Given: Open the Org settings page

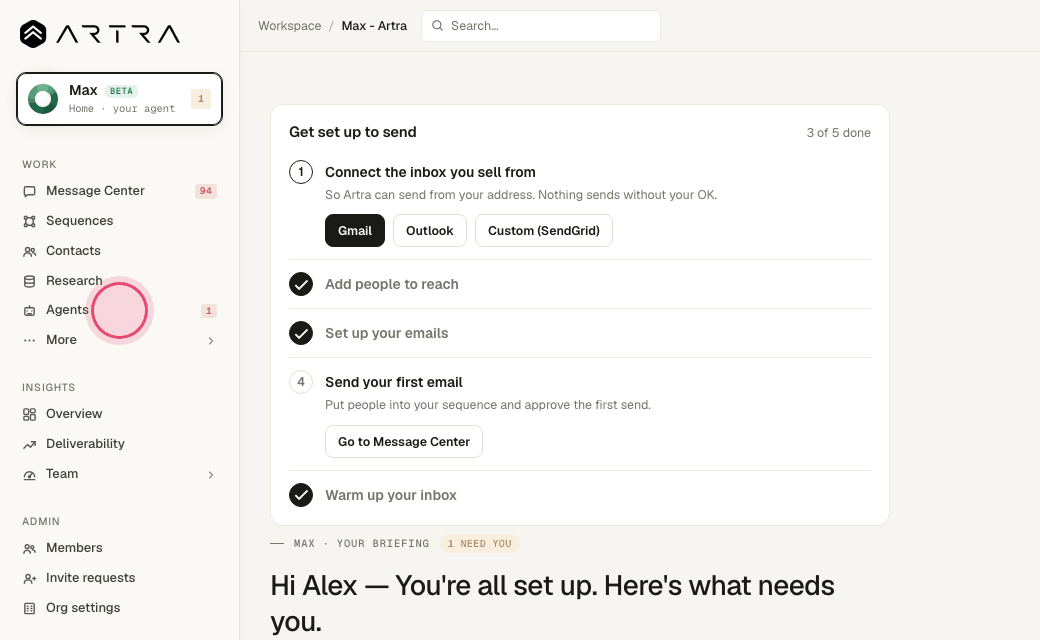Looking at the screenshot, I should coord(119,608).
